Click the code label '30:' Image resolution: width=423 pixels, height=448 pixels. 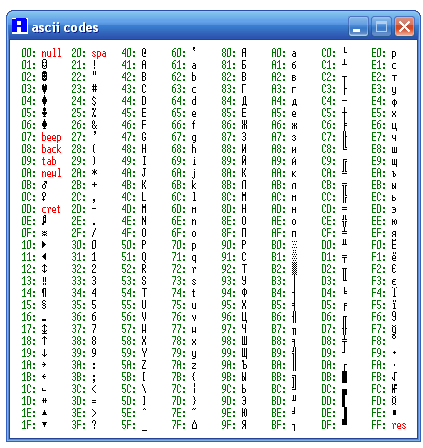79,245
